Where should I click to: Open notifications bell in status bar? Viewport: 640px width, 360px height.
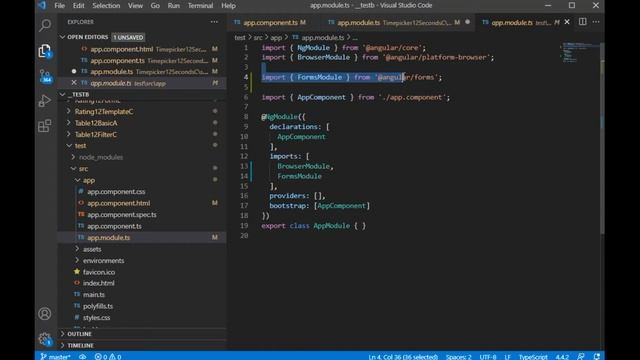[597, 356]
